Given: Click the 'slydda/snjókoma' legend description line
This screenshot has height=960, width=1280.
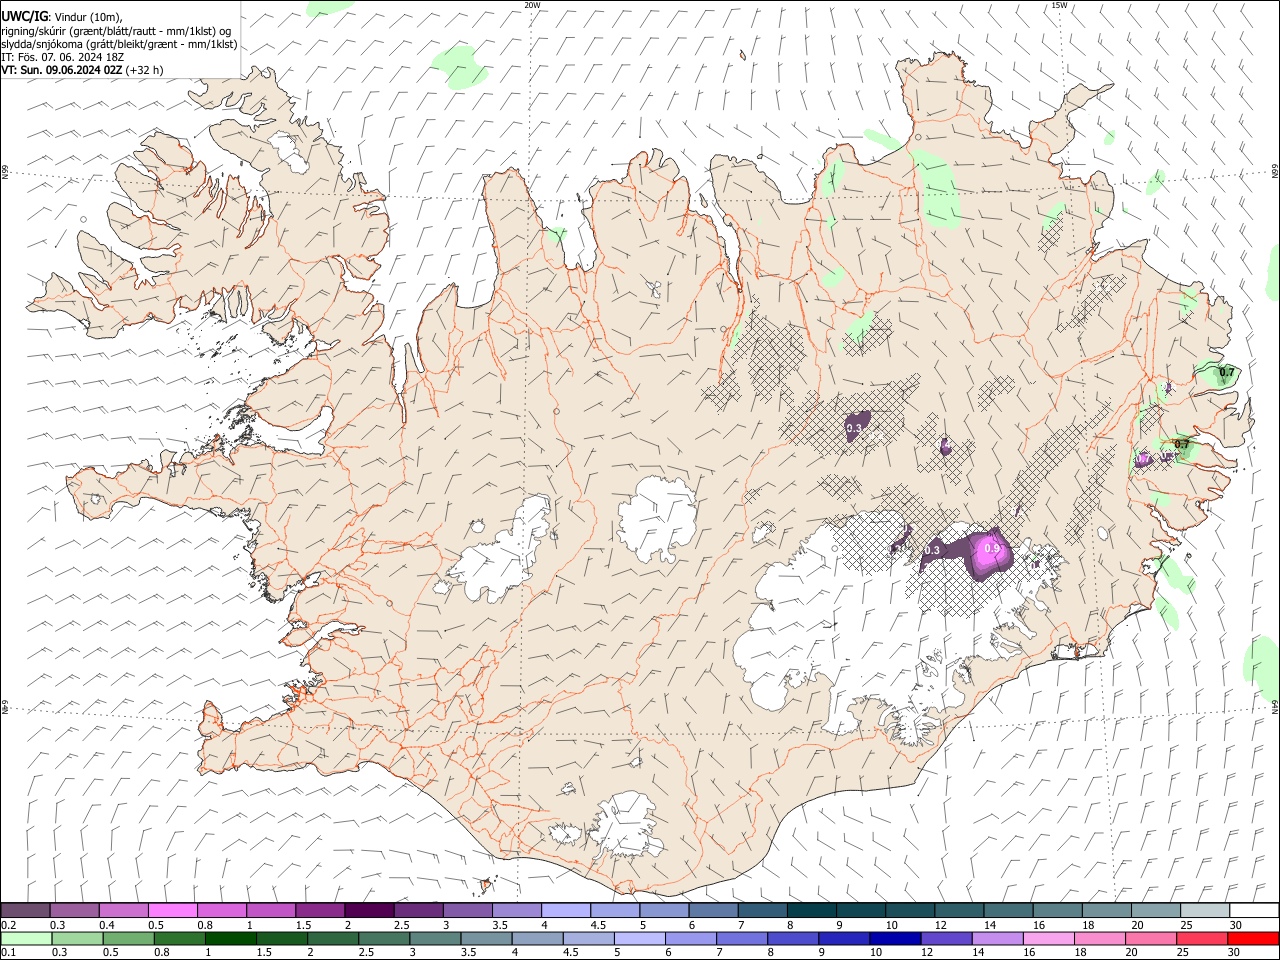Looking at the screenshot, I should click(x=119, y=44).
